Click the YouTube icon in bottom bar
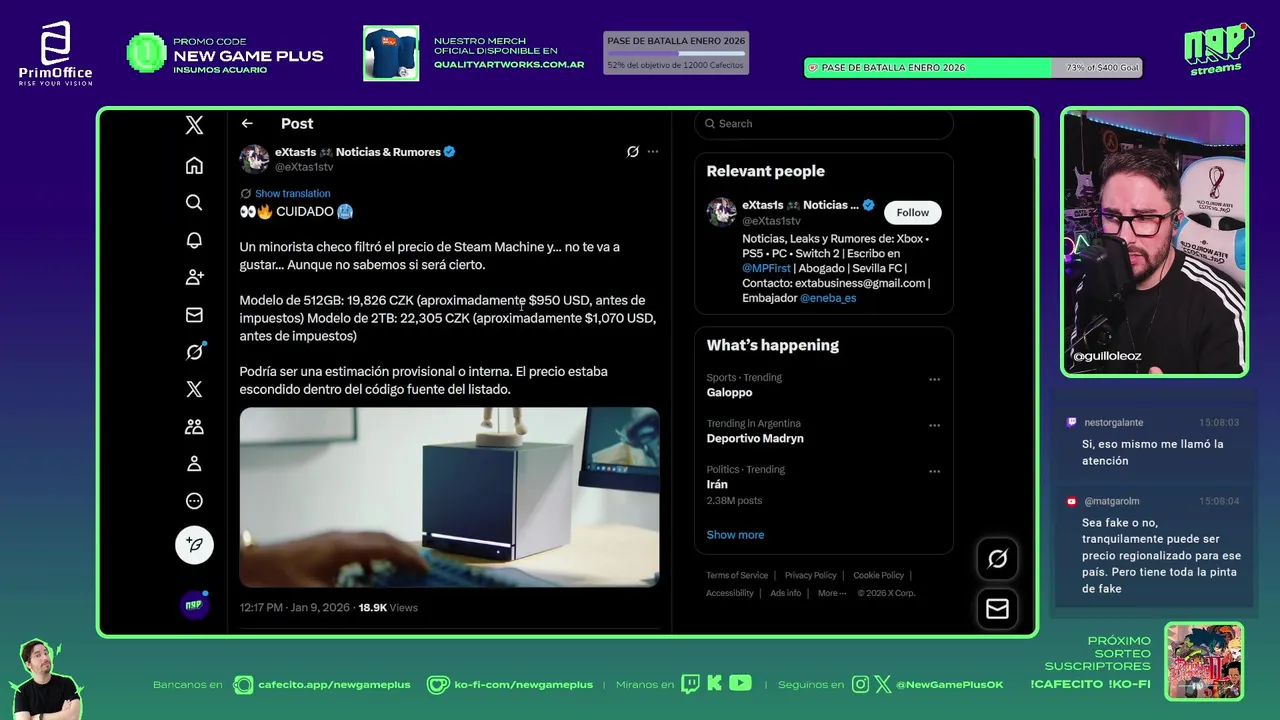Image resolution: width=1280 pixels, height=720 pixels. tap(740, 684)
